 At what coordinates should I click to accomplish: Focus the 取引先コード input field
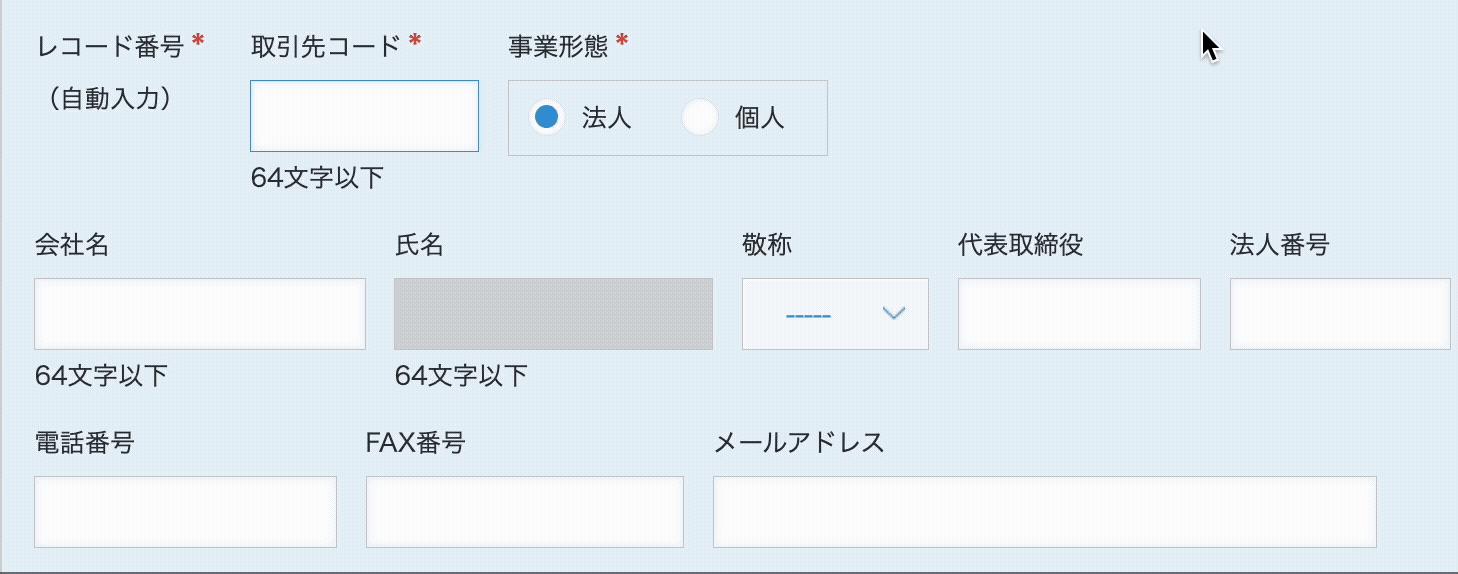(364, 116)
